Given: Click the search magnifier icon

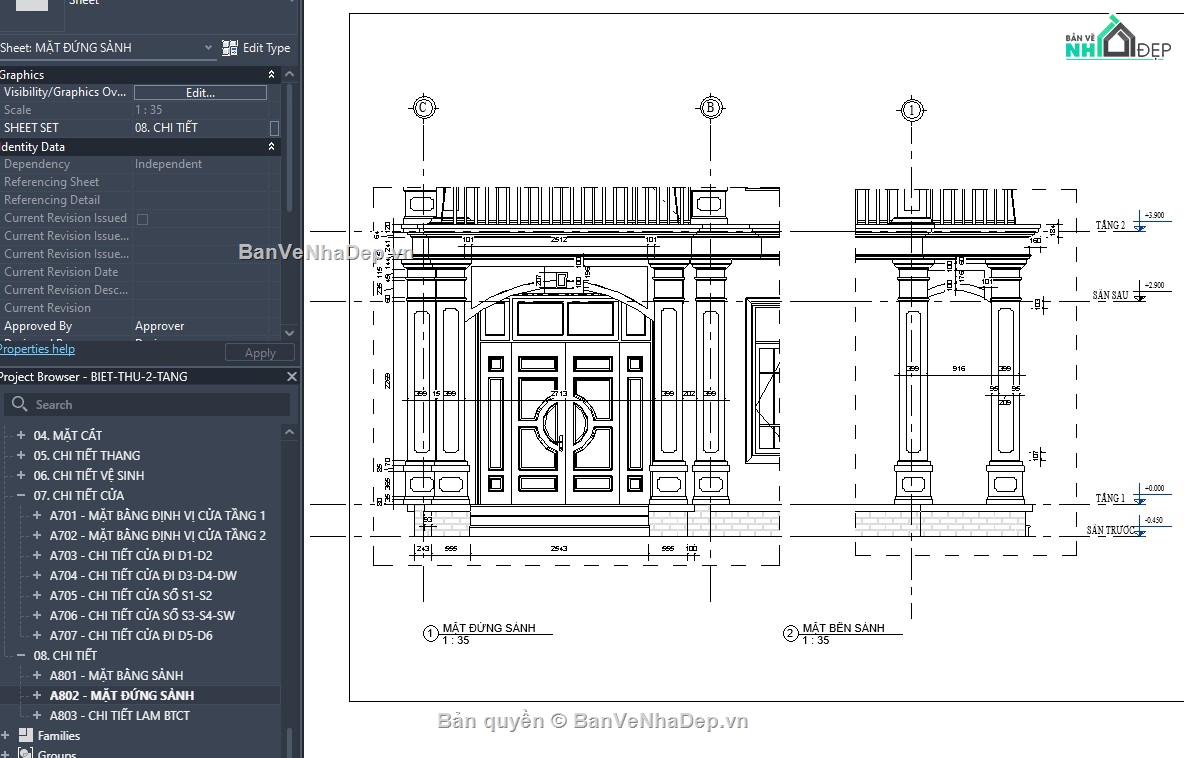Looking at the screenshot, I should pyautogui.click(x=20, y=404).
